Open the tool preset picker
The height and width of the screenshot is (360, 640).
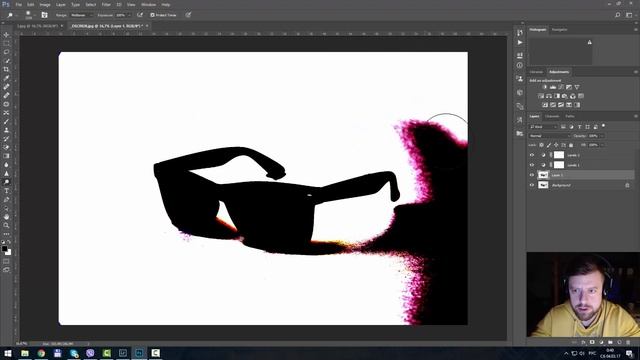point(11,15)
